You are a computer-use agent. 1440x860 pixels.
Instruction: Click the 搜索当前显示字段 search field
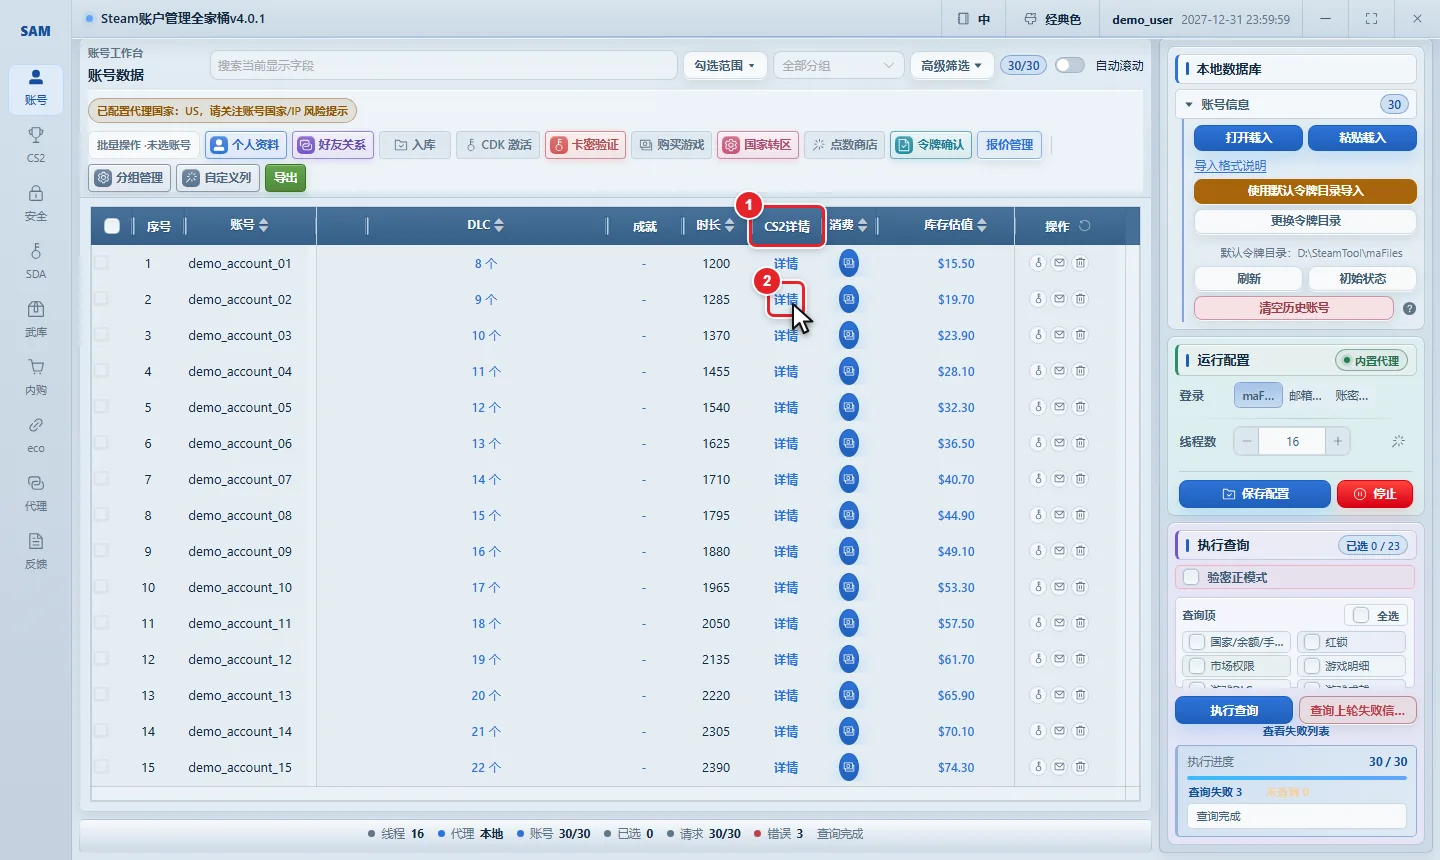443,65
